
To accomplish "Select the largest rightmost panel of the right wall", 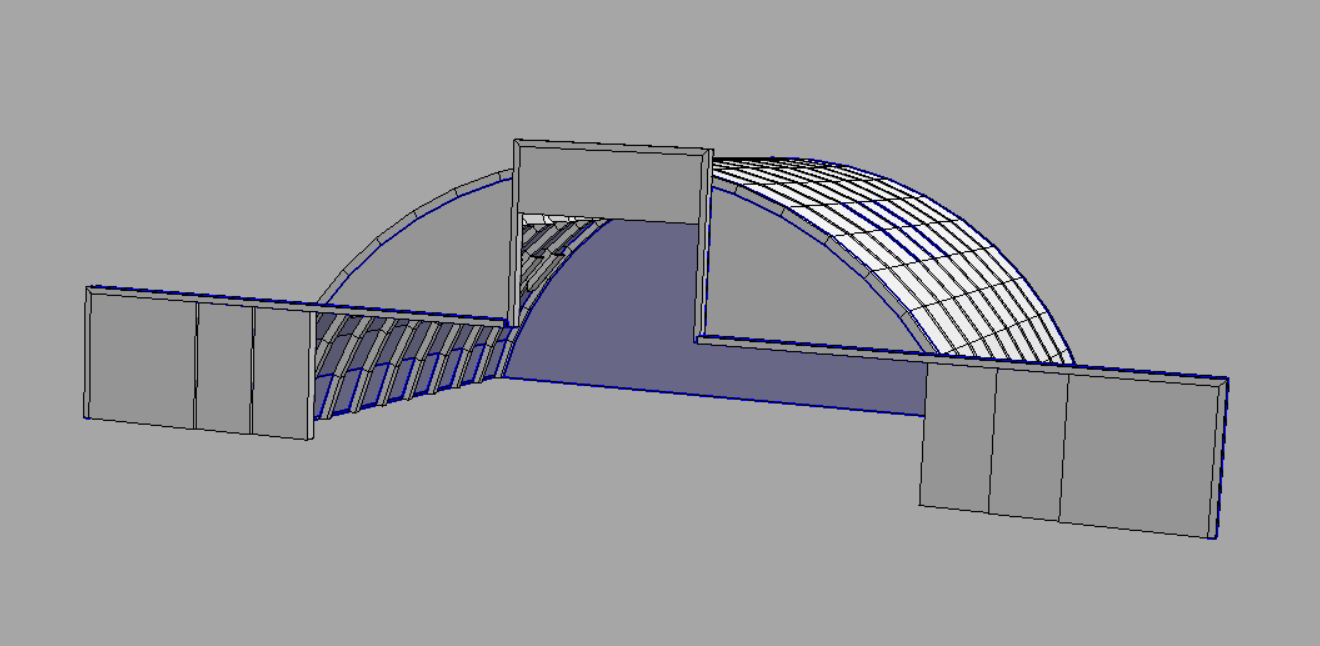I will click(x=1140, y=452).
